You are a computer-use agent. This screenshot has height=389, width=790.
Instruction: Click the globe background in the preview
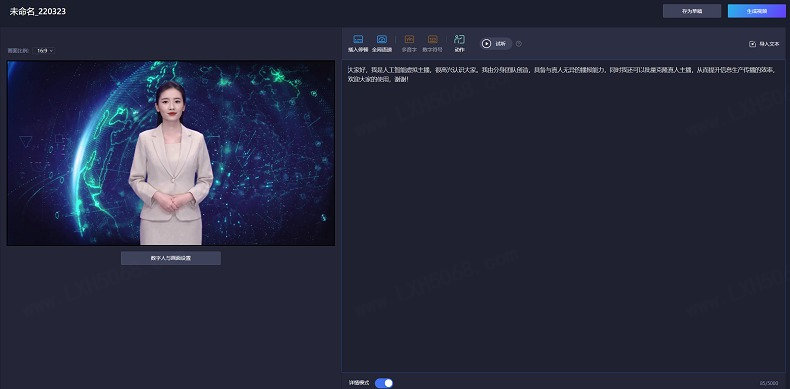(x=272, y=151)
